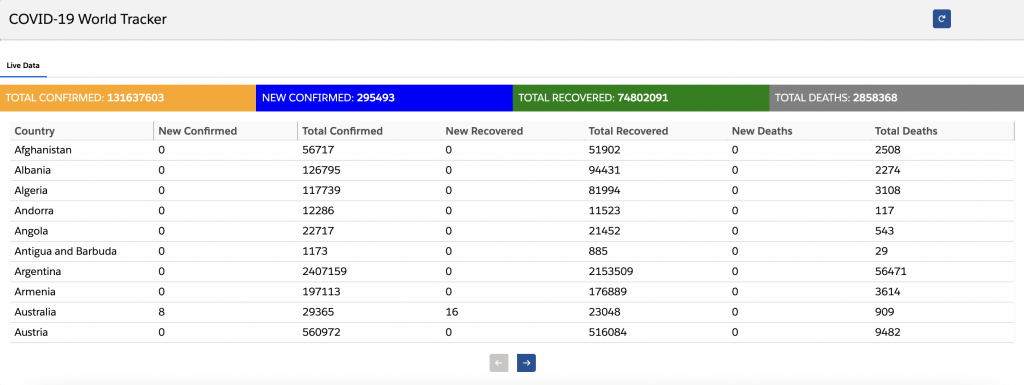Image resolution: width=1024 pixels, height=385 pixels.
Task: Click Australia total recovered value 23048
Action: 604,312
